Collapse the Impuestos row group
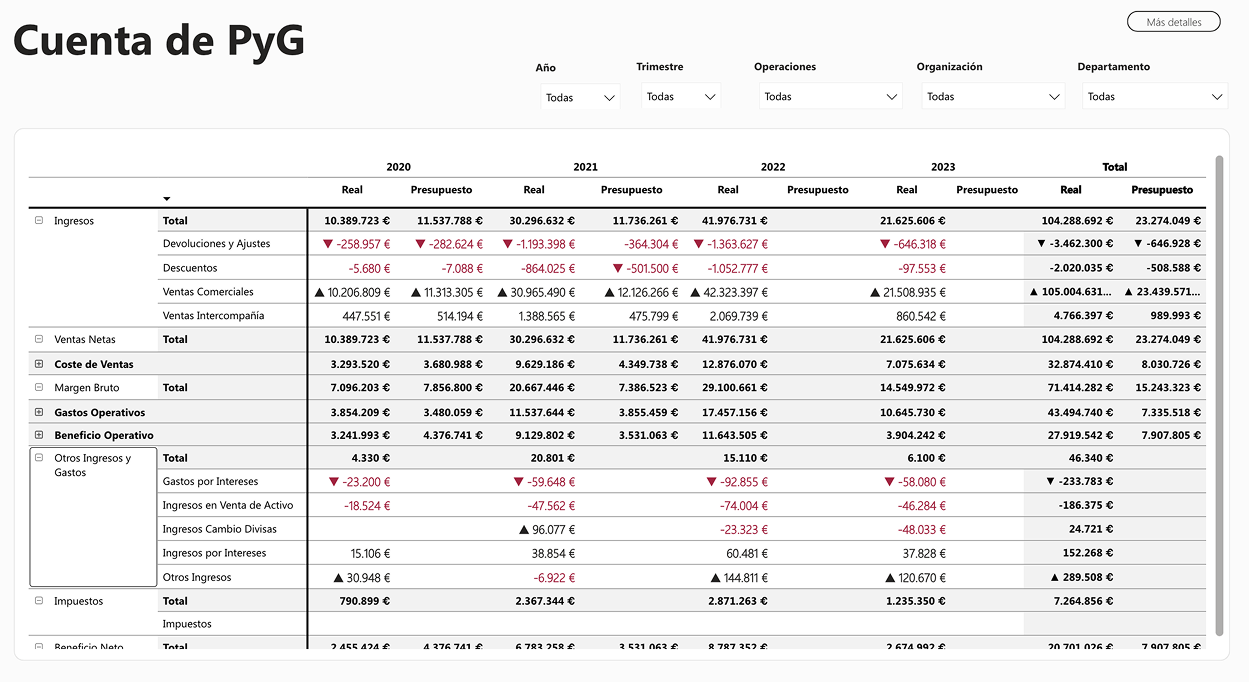1249x682 pixels. click(x=39, y=601)
